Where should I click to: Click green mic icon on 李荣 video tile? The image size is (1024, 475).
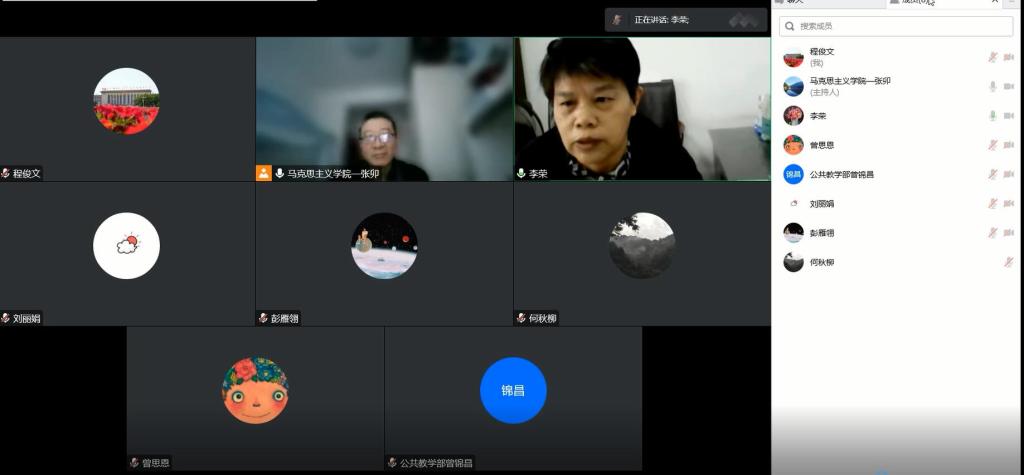521,173
